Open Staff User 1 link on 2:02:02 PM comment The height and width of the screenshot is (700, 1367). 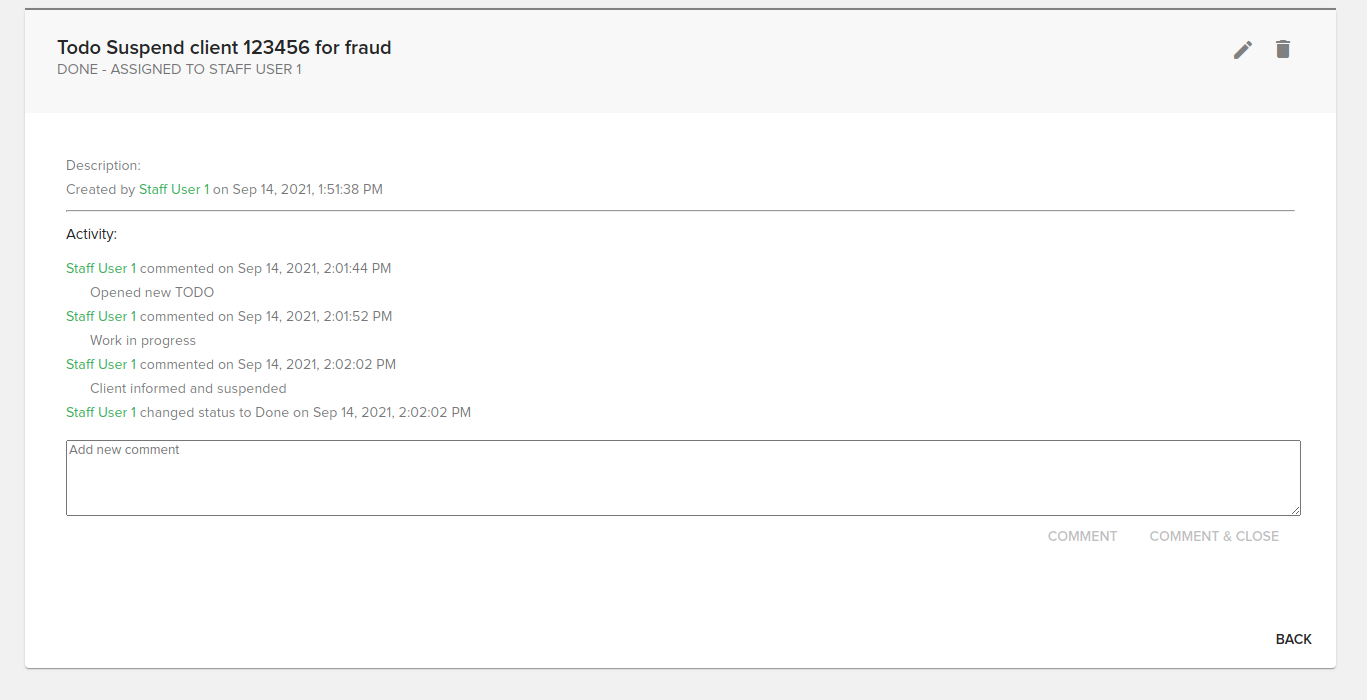point(101,364)
